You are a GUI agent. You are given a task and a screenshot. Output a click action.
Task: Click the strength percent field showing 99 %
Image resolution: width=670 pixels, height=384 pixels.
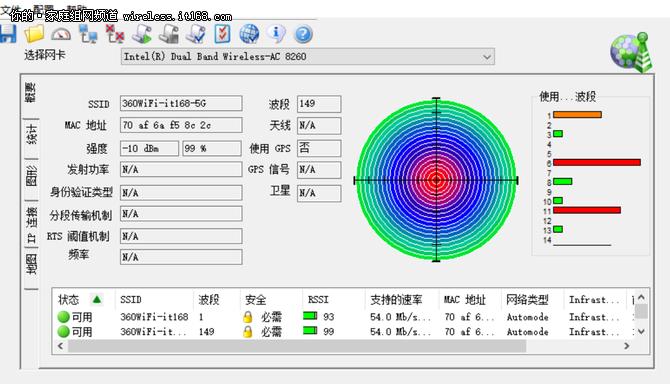[x=212, y=148]
